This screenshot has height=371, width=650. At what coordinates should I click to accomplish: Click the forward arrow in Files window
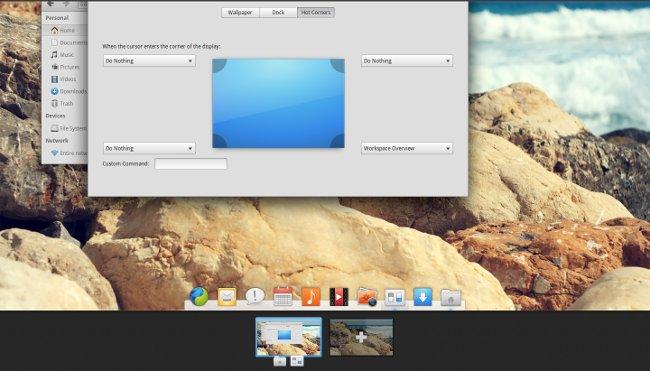point(65,3)
